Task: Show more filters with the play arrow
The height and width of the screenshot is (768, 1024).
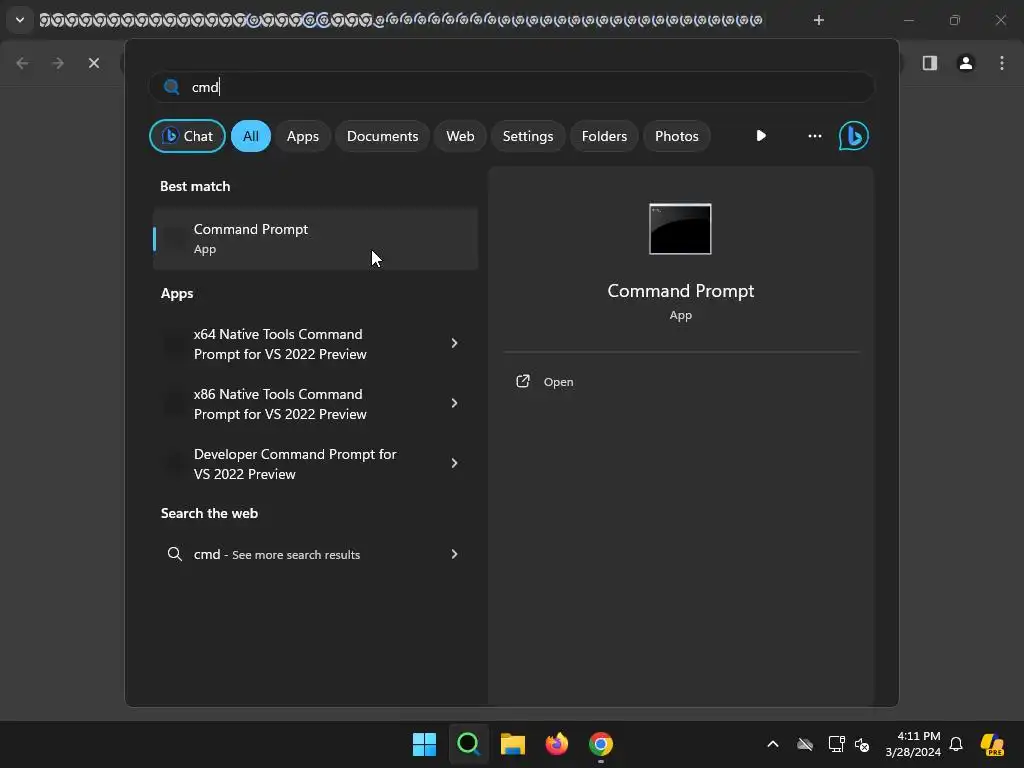Action: 761,136
